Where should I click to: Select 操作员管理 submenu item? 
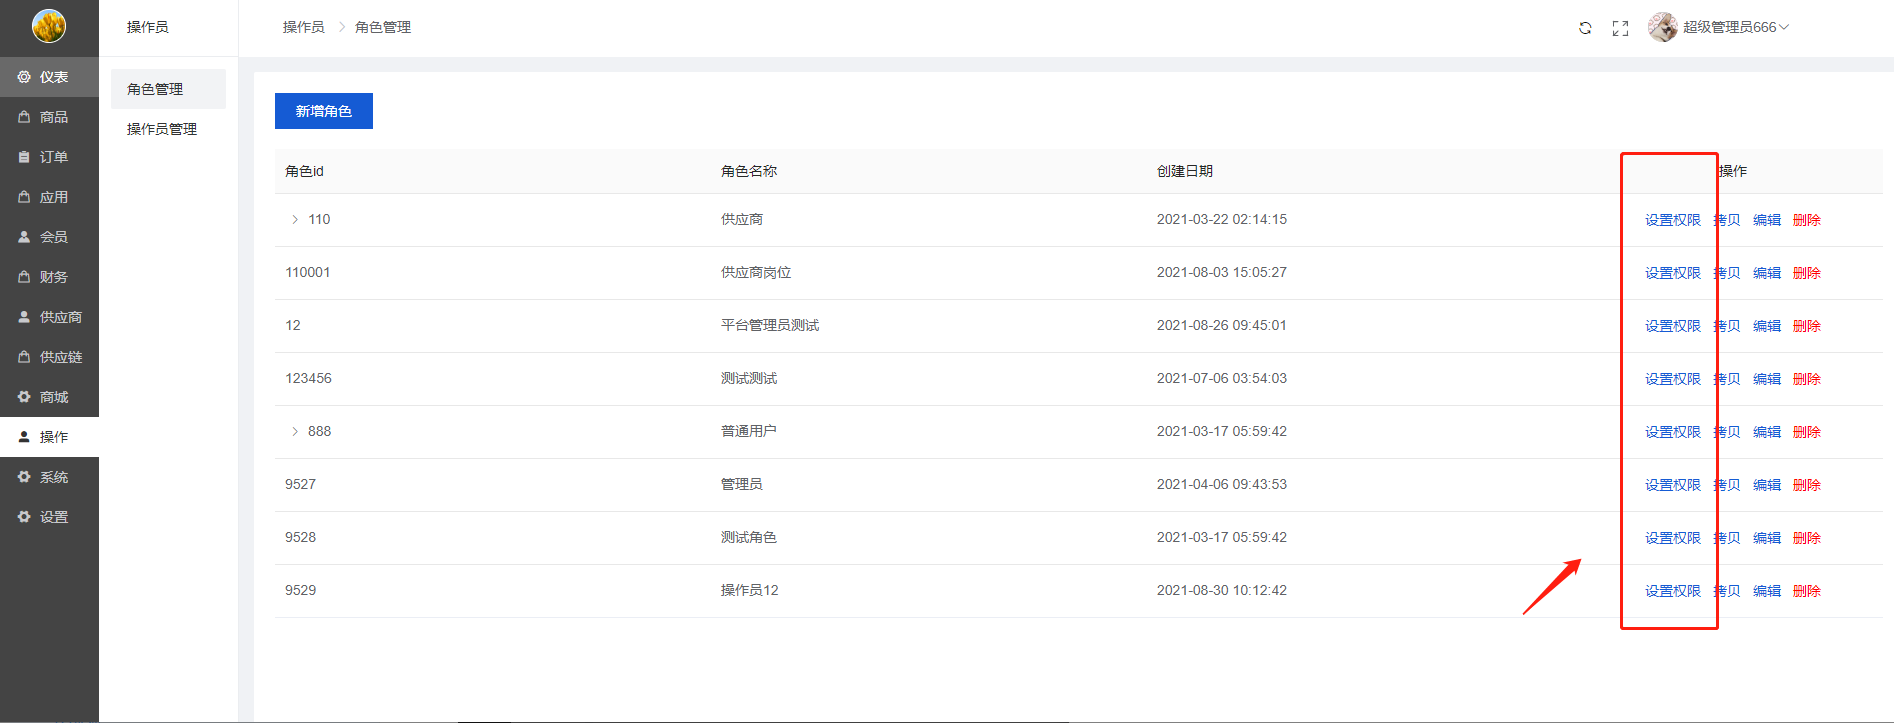(x=162, y=129)
